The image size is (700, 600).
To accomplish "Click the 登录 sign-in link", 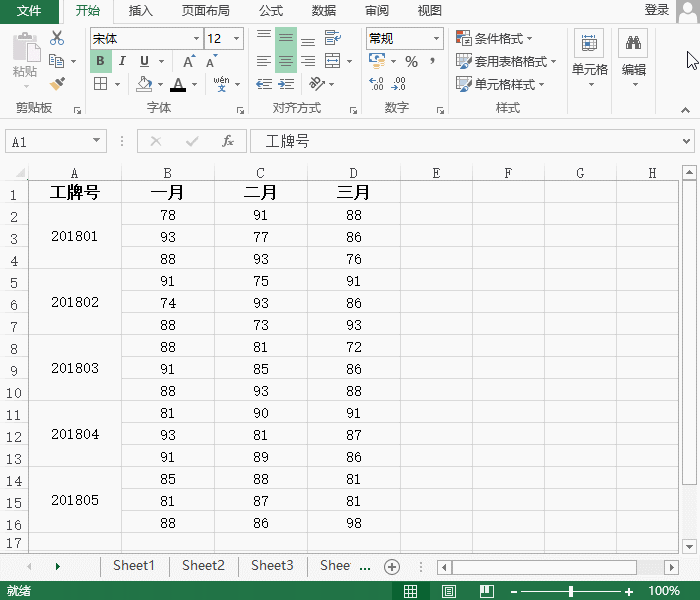I will tap(656, 10).
